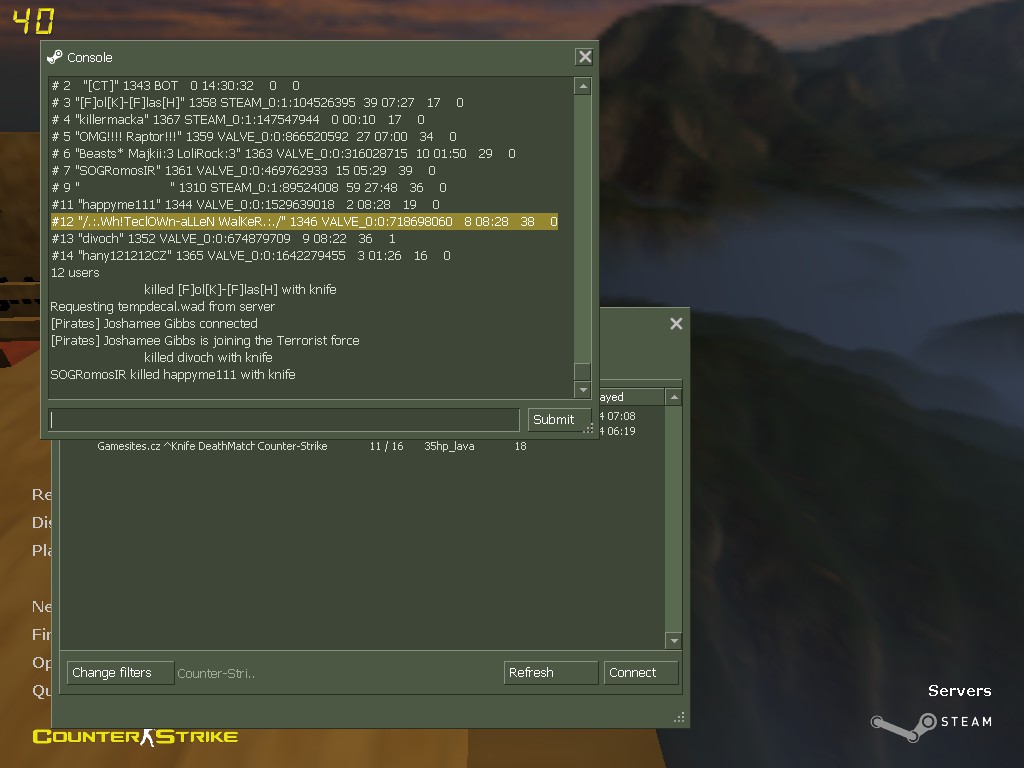Click the Steam logo at bottom right
The image size is (1024, 768).
932,726
